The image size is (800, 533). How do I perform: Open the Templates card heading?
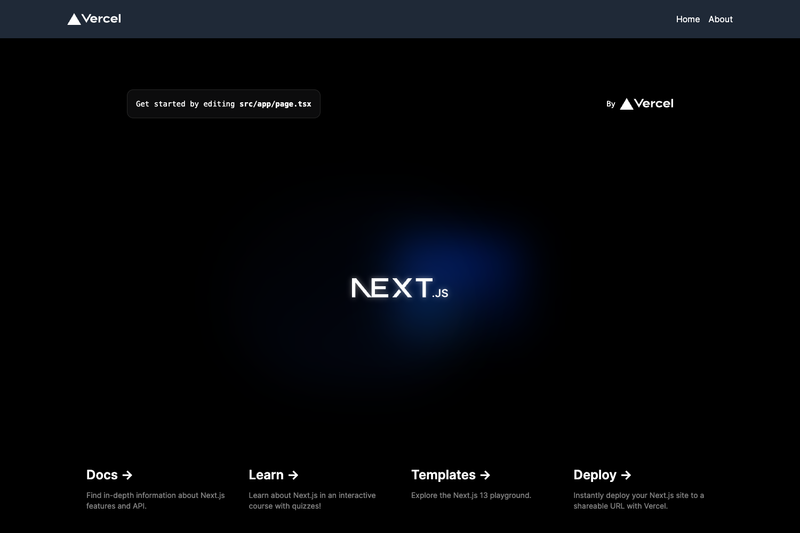pos(451,475)
